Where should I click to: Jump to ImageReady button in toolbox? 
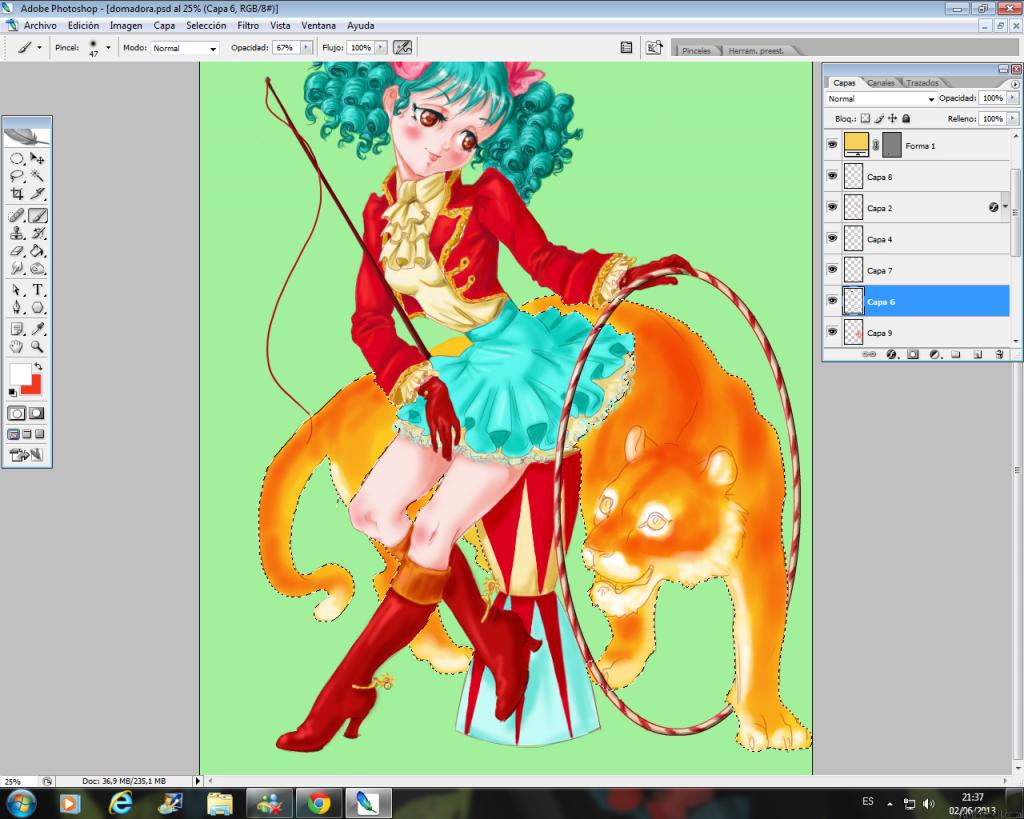click(26, 455)
